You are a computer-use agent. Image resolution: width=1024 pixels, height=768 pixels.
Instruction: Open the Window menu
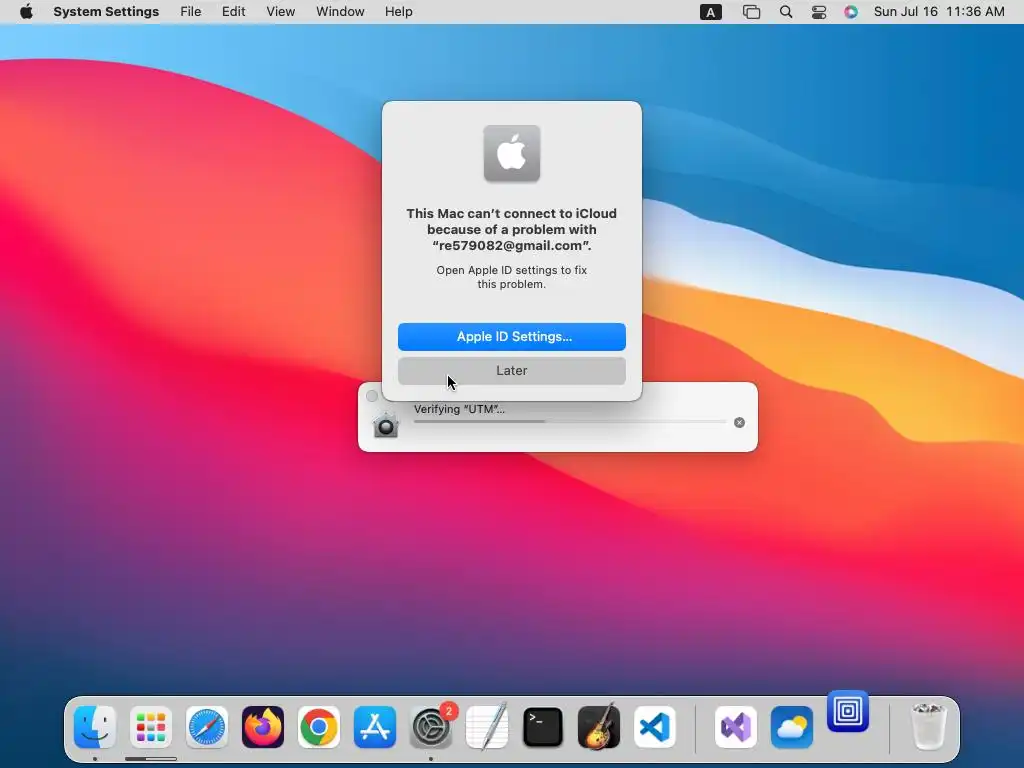click(x=340, y=12)
